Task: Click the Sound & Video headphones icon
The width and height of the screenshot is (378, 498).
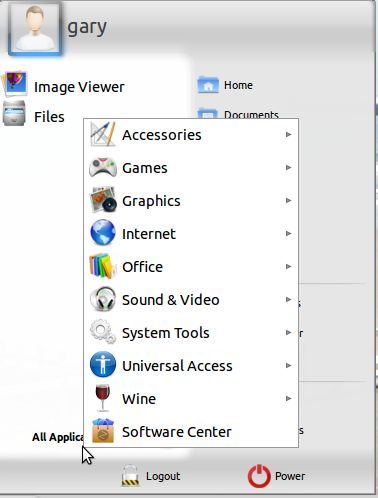Action: point(103,299)
